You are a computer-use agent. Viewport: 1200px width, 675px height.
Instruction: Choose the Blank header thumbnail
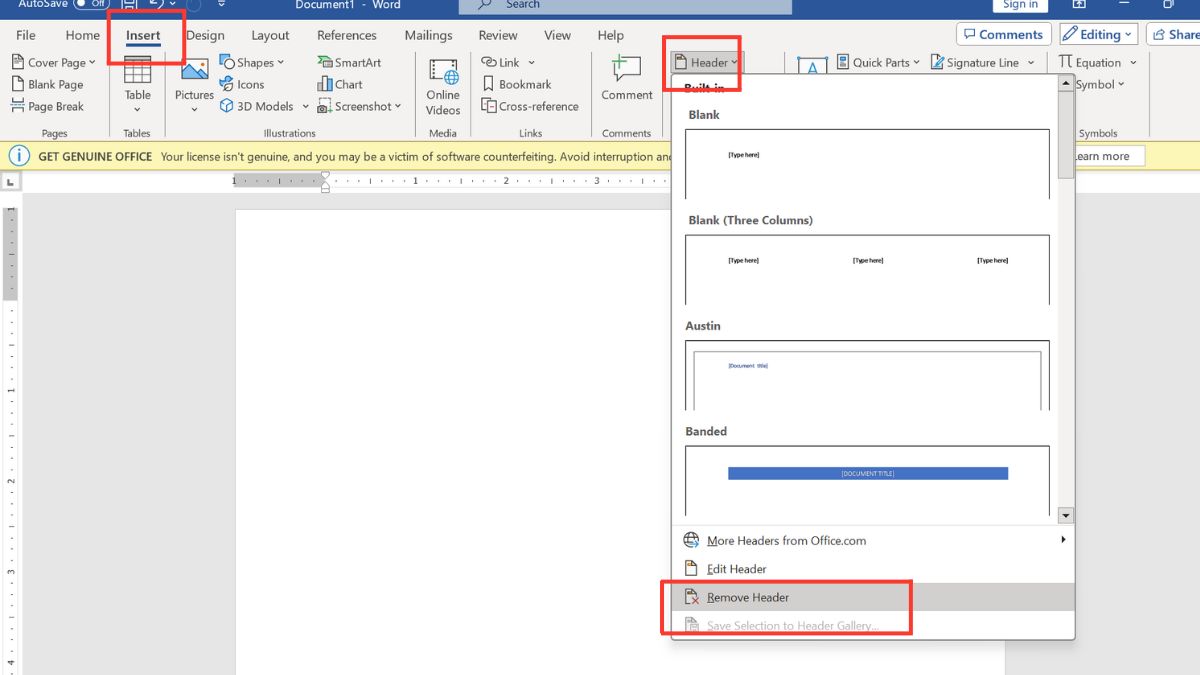tap(867, 164)
